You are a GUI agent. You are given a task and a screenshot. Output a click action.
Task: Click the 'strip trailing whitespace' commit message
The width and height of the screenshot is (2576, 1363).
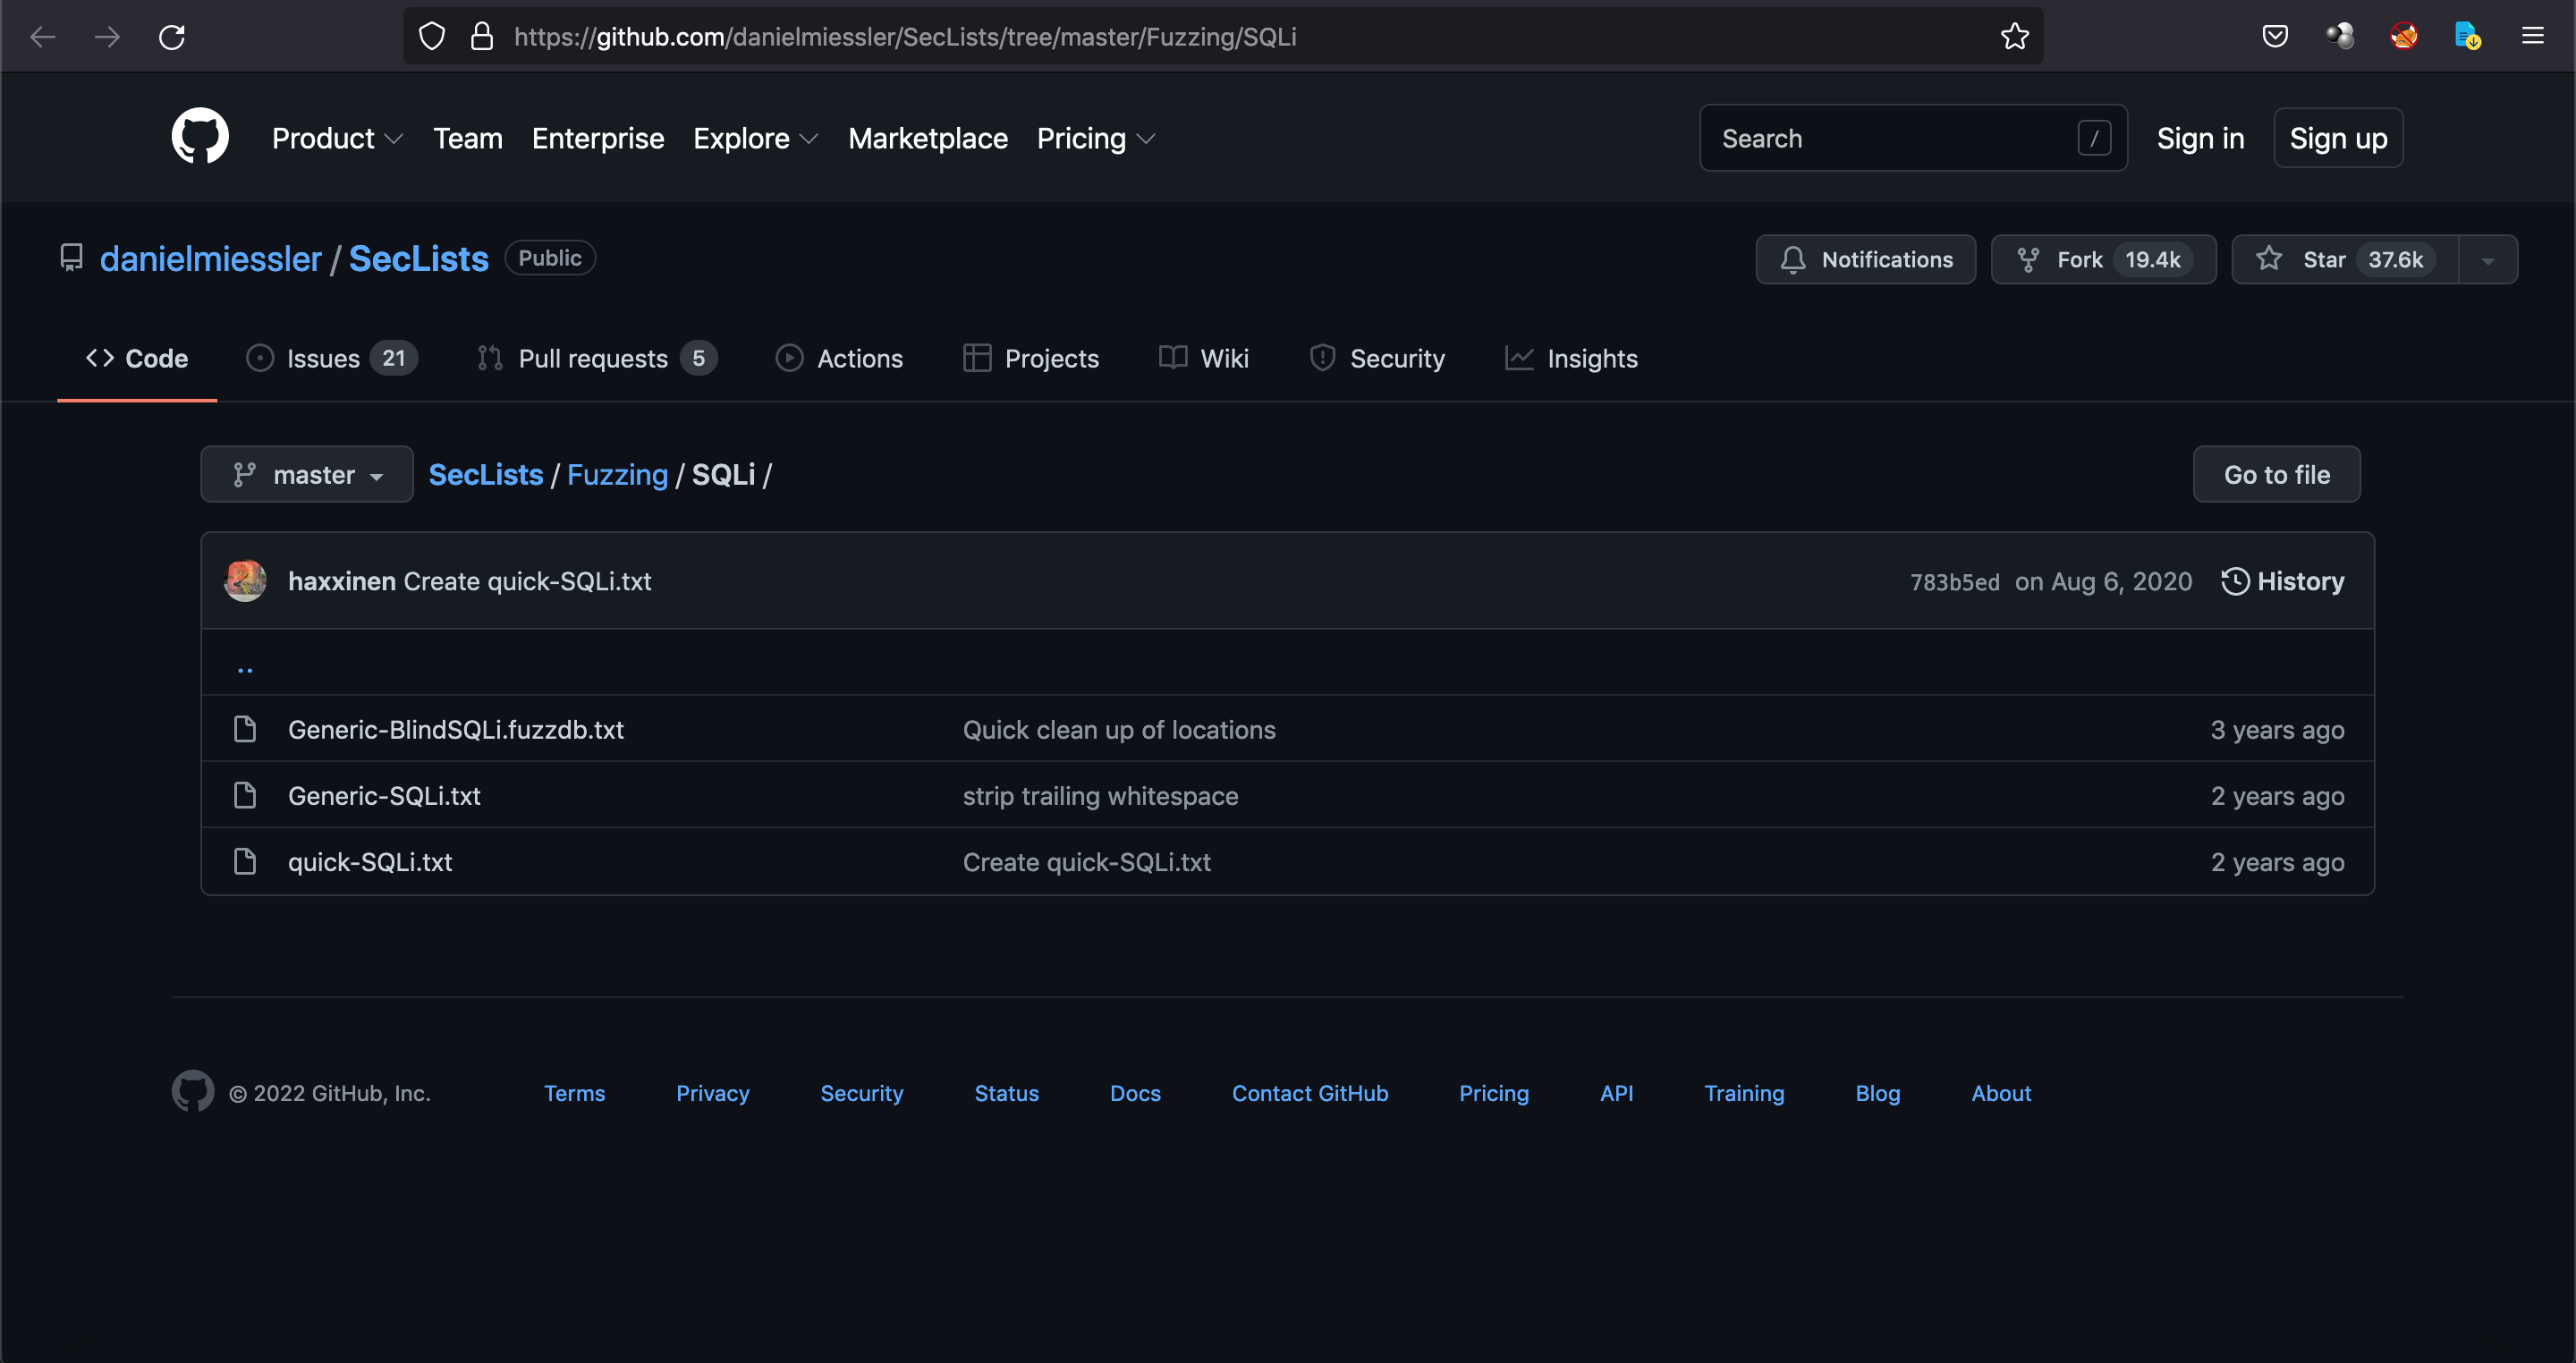click(1100, 795)
